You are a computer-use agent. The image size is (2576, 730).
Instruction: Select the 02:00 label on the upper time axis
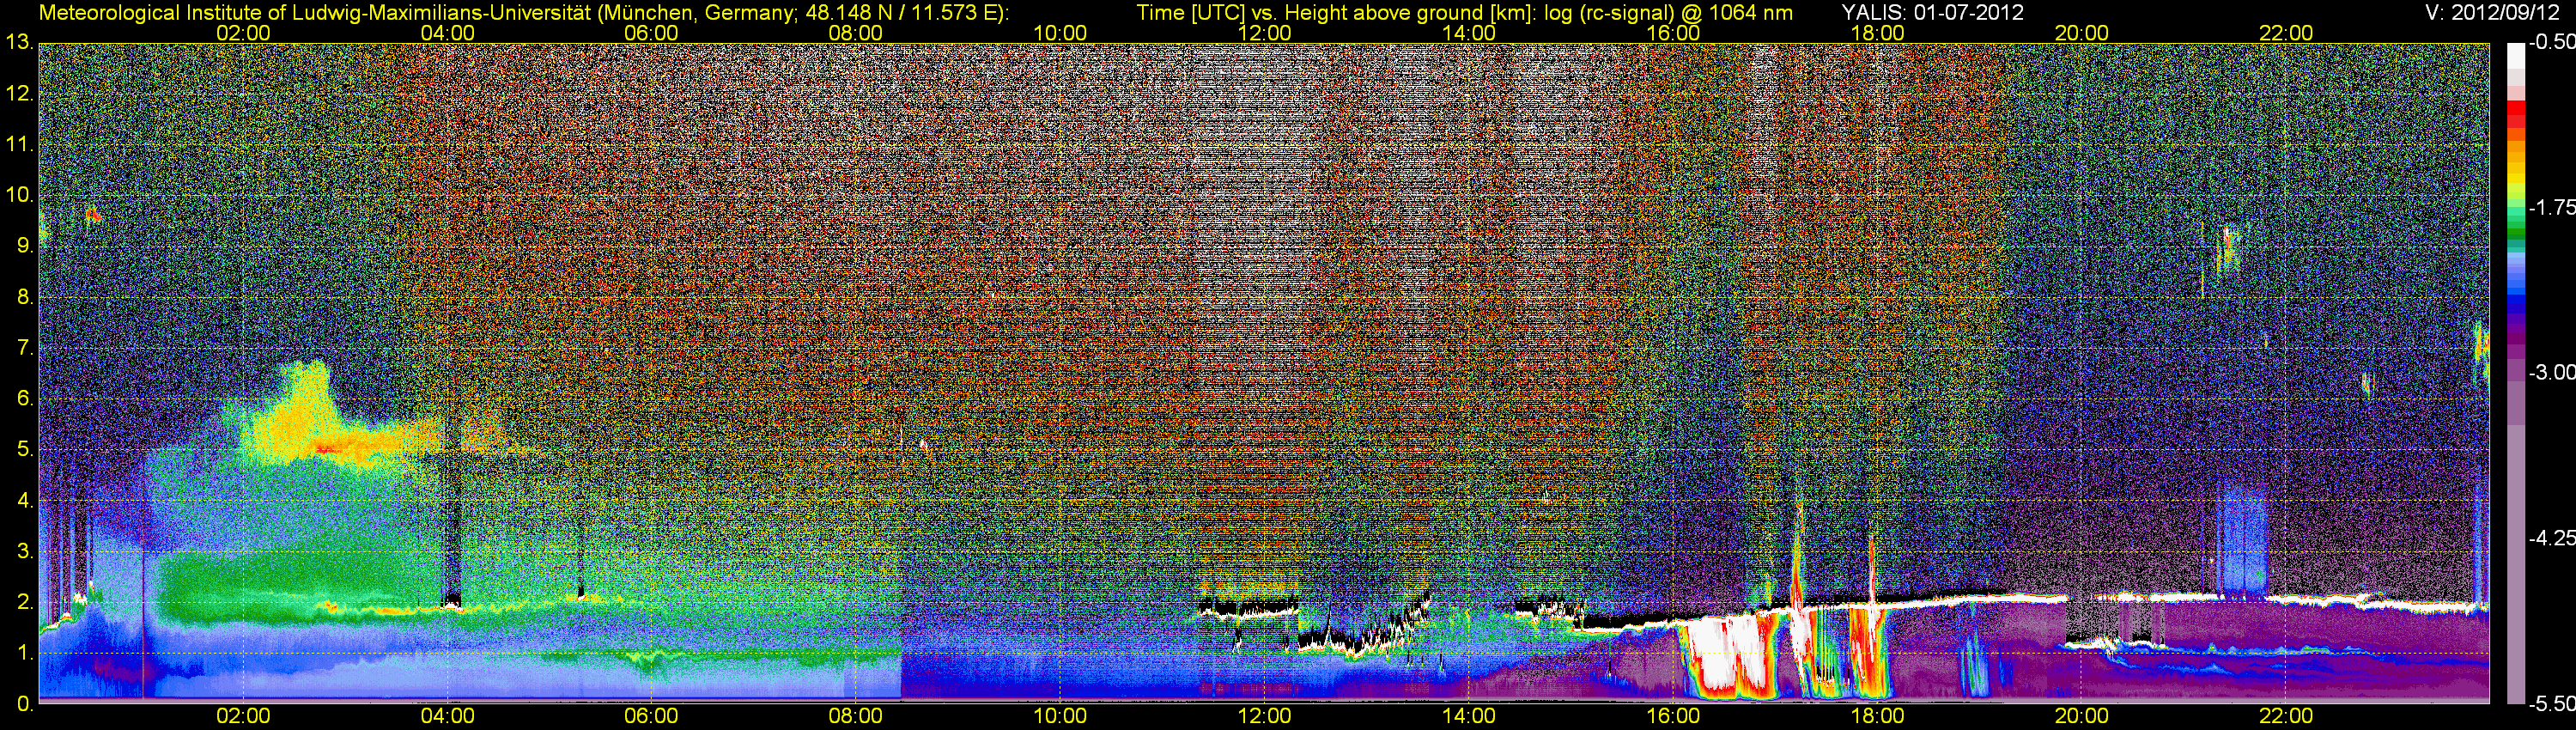(243, 33)
